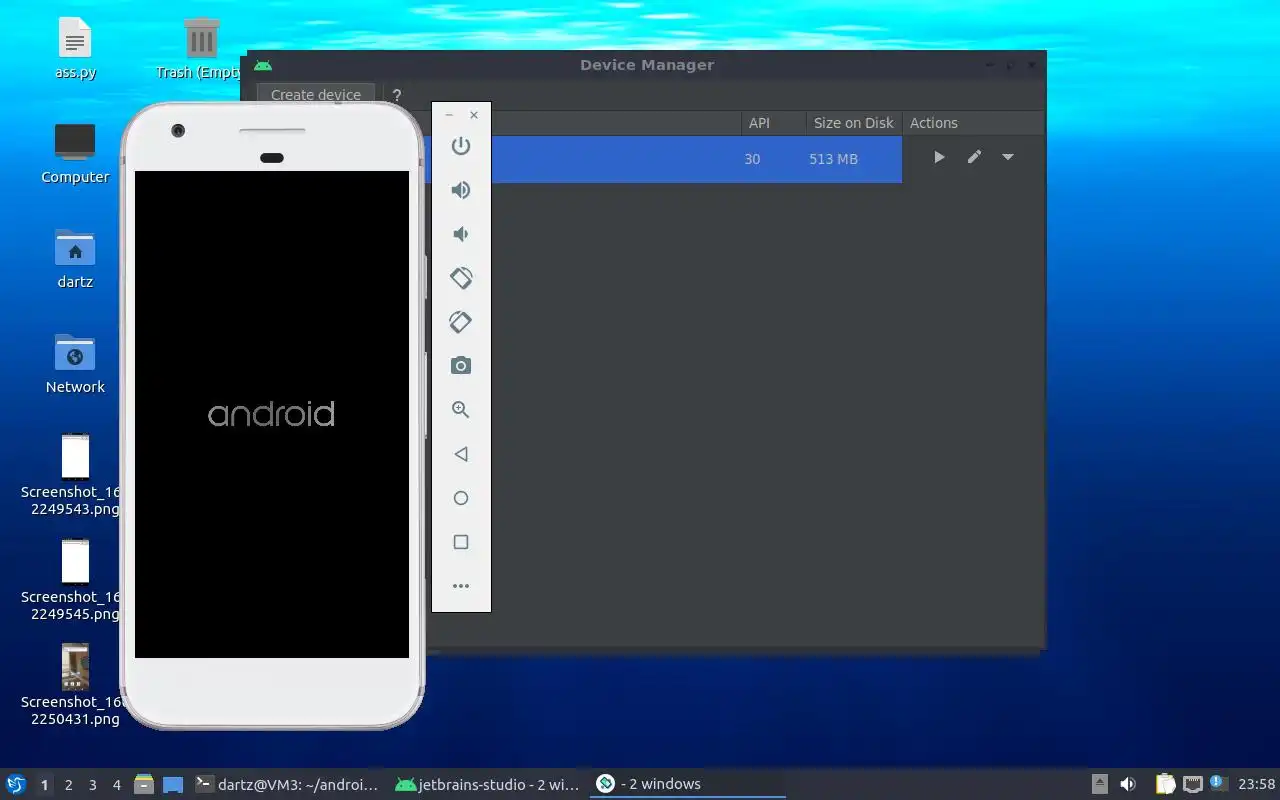Click the emulator phone screen showing android
1280x800 pixels.
pos(272,414)
